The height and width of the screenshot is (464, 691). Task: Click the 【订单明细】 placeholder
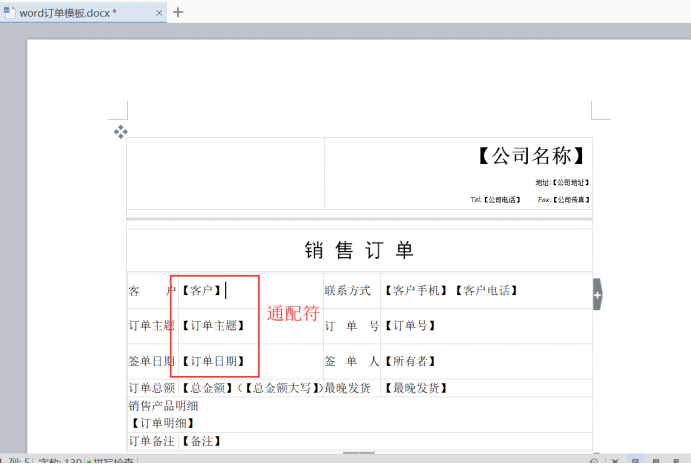[x=163, y=423]
